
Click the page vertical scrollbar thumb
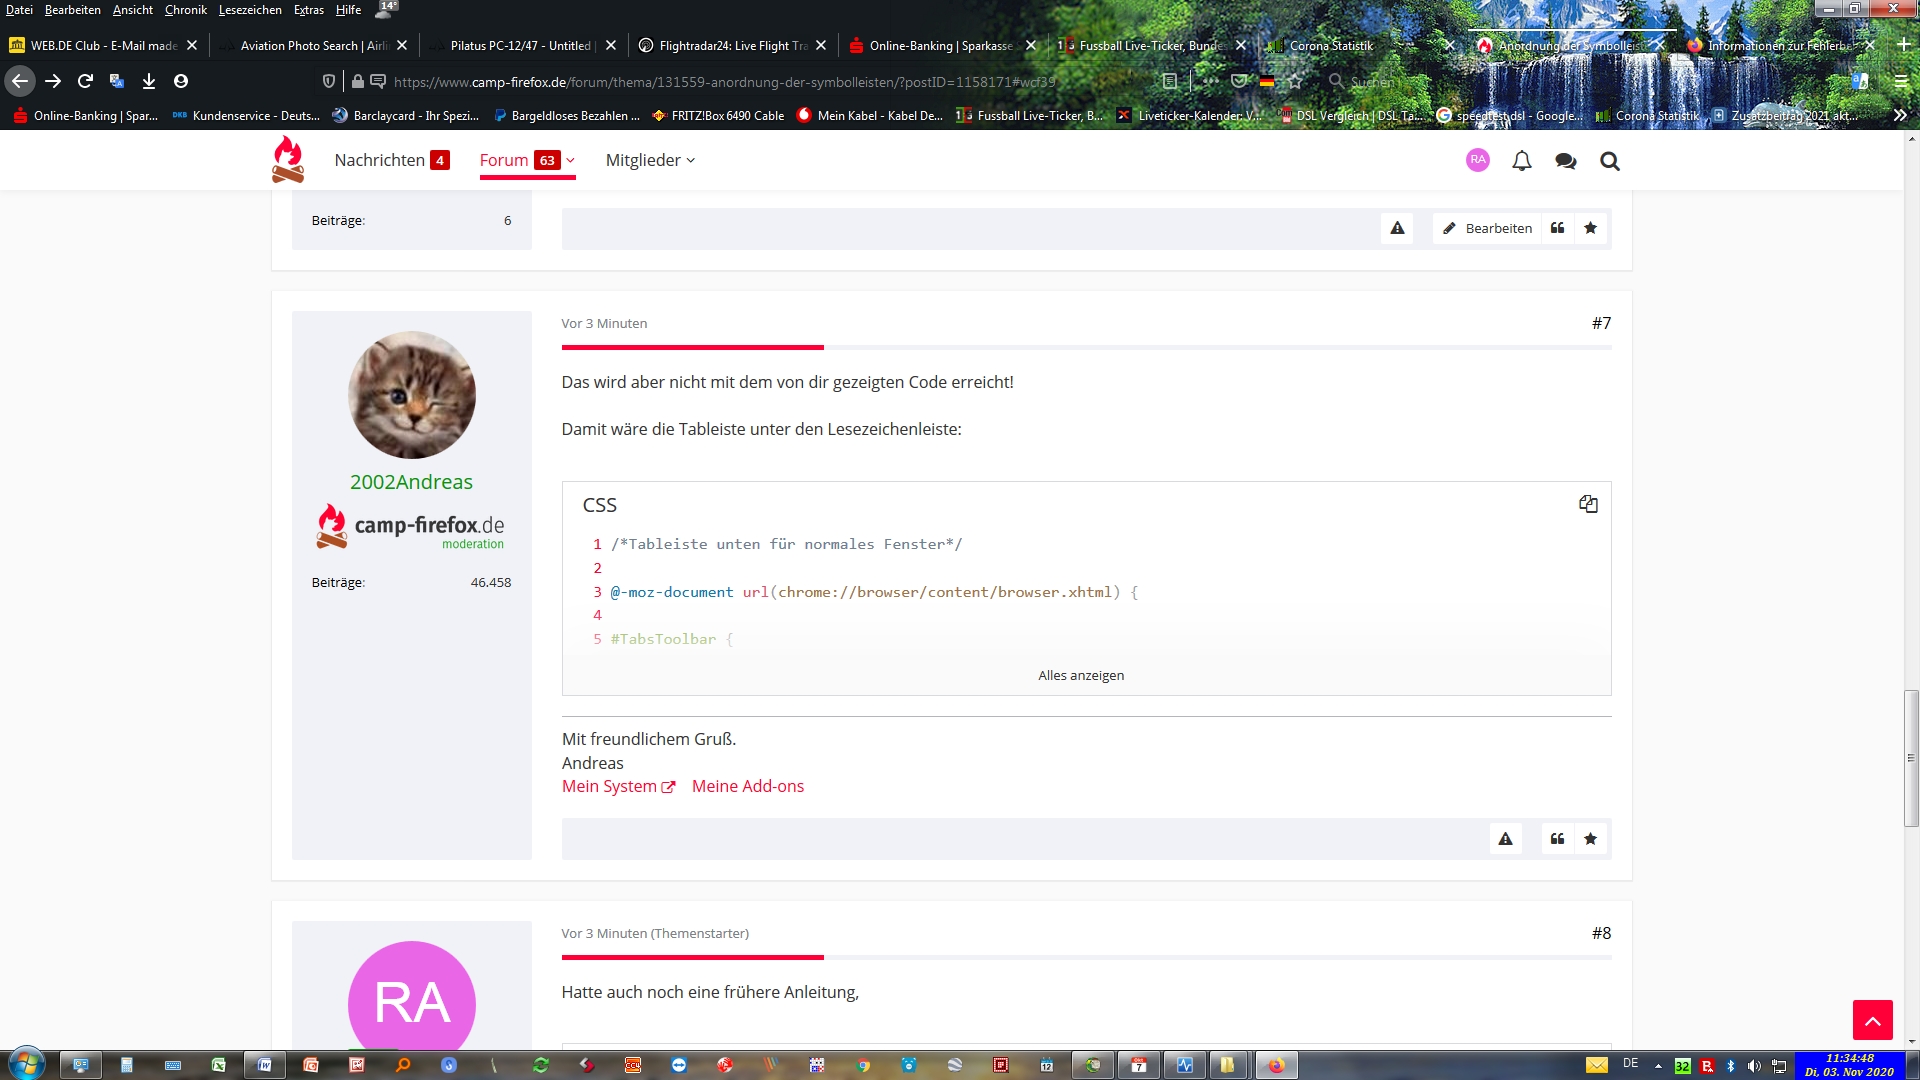click(x=1910, y=757)
